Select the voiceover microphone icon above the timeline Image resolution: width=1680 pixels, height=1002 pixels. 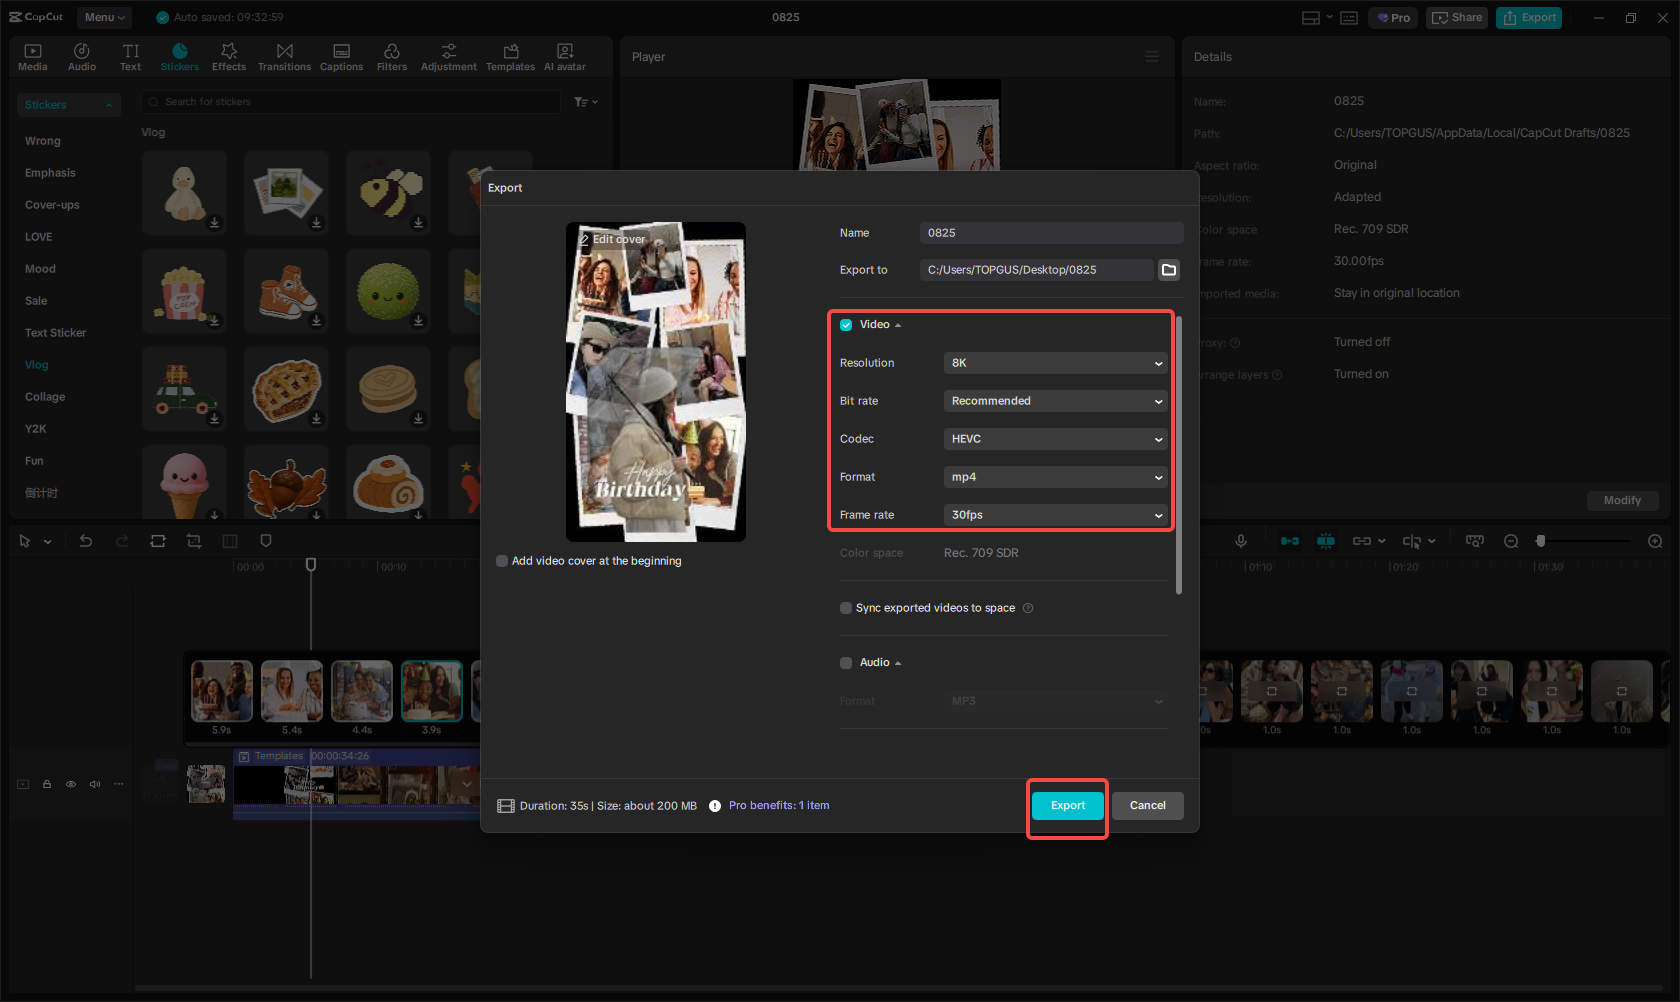(x=1240, y=540)
